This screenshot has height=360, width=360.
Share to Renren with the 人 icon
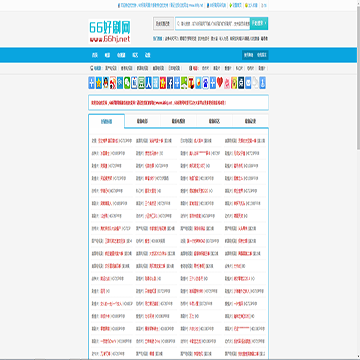click(148, 83)
